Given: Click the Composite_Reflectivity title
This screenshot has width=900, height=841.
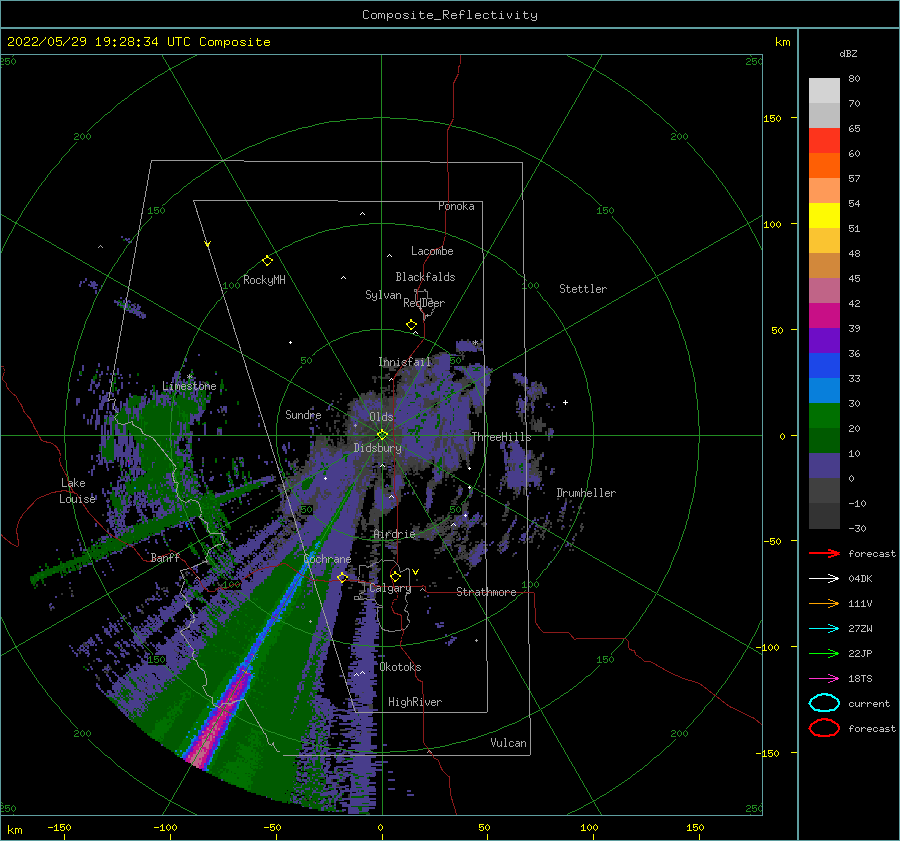Looking at the screenshot, I should point(449,15).
